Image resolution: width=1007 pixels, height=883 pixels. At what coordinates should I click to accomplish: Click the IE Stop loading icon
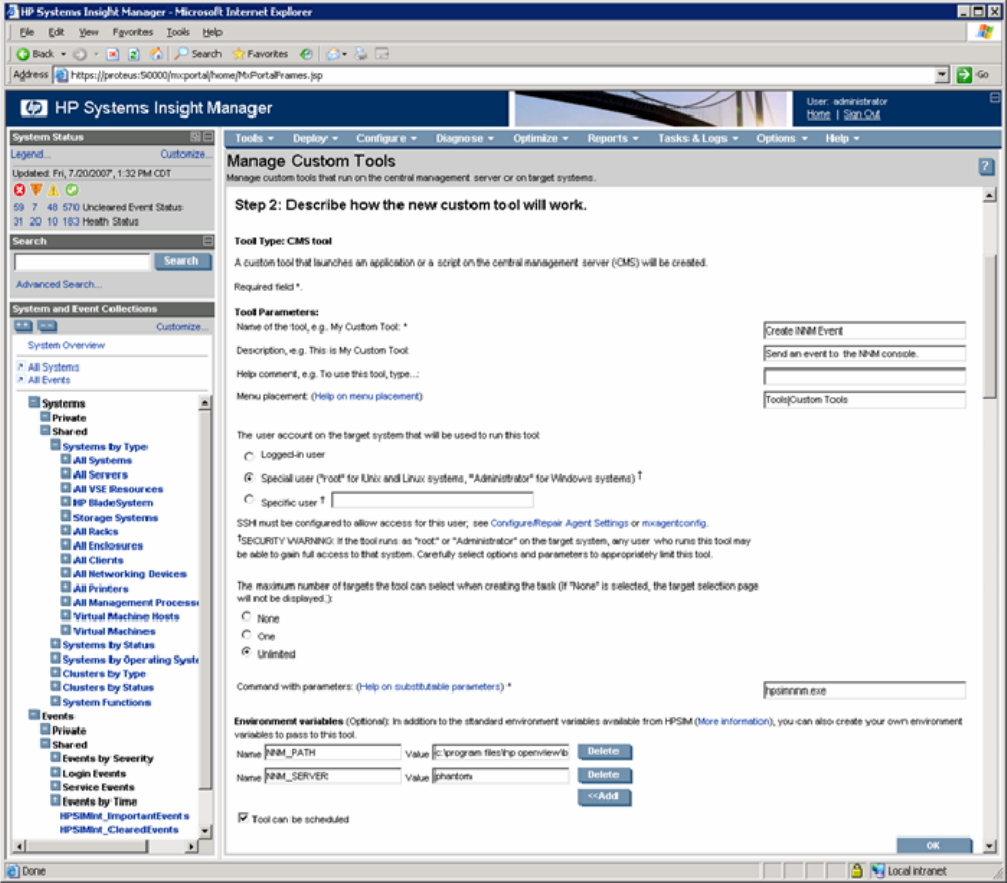112,54
